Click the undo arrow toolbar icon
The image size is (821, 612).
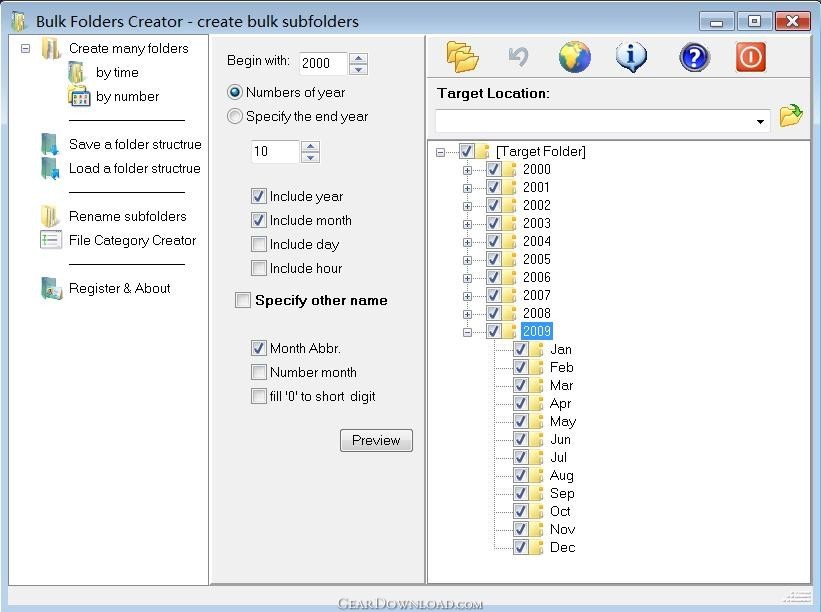coord(518,57)
